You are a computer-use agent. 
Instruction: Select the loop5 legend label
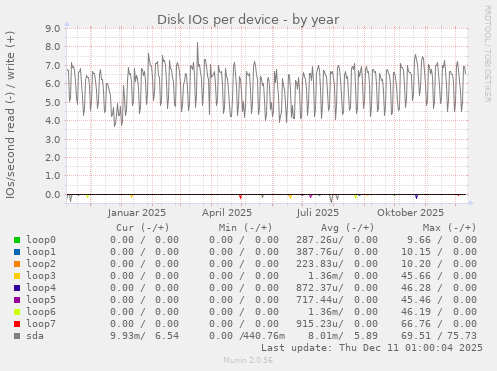[41, 300]
